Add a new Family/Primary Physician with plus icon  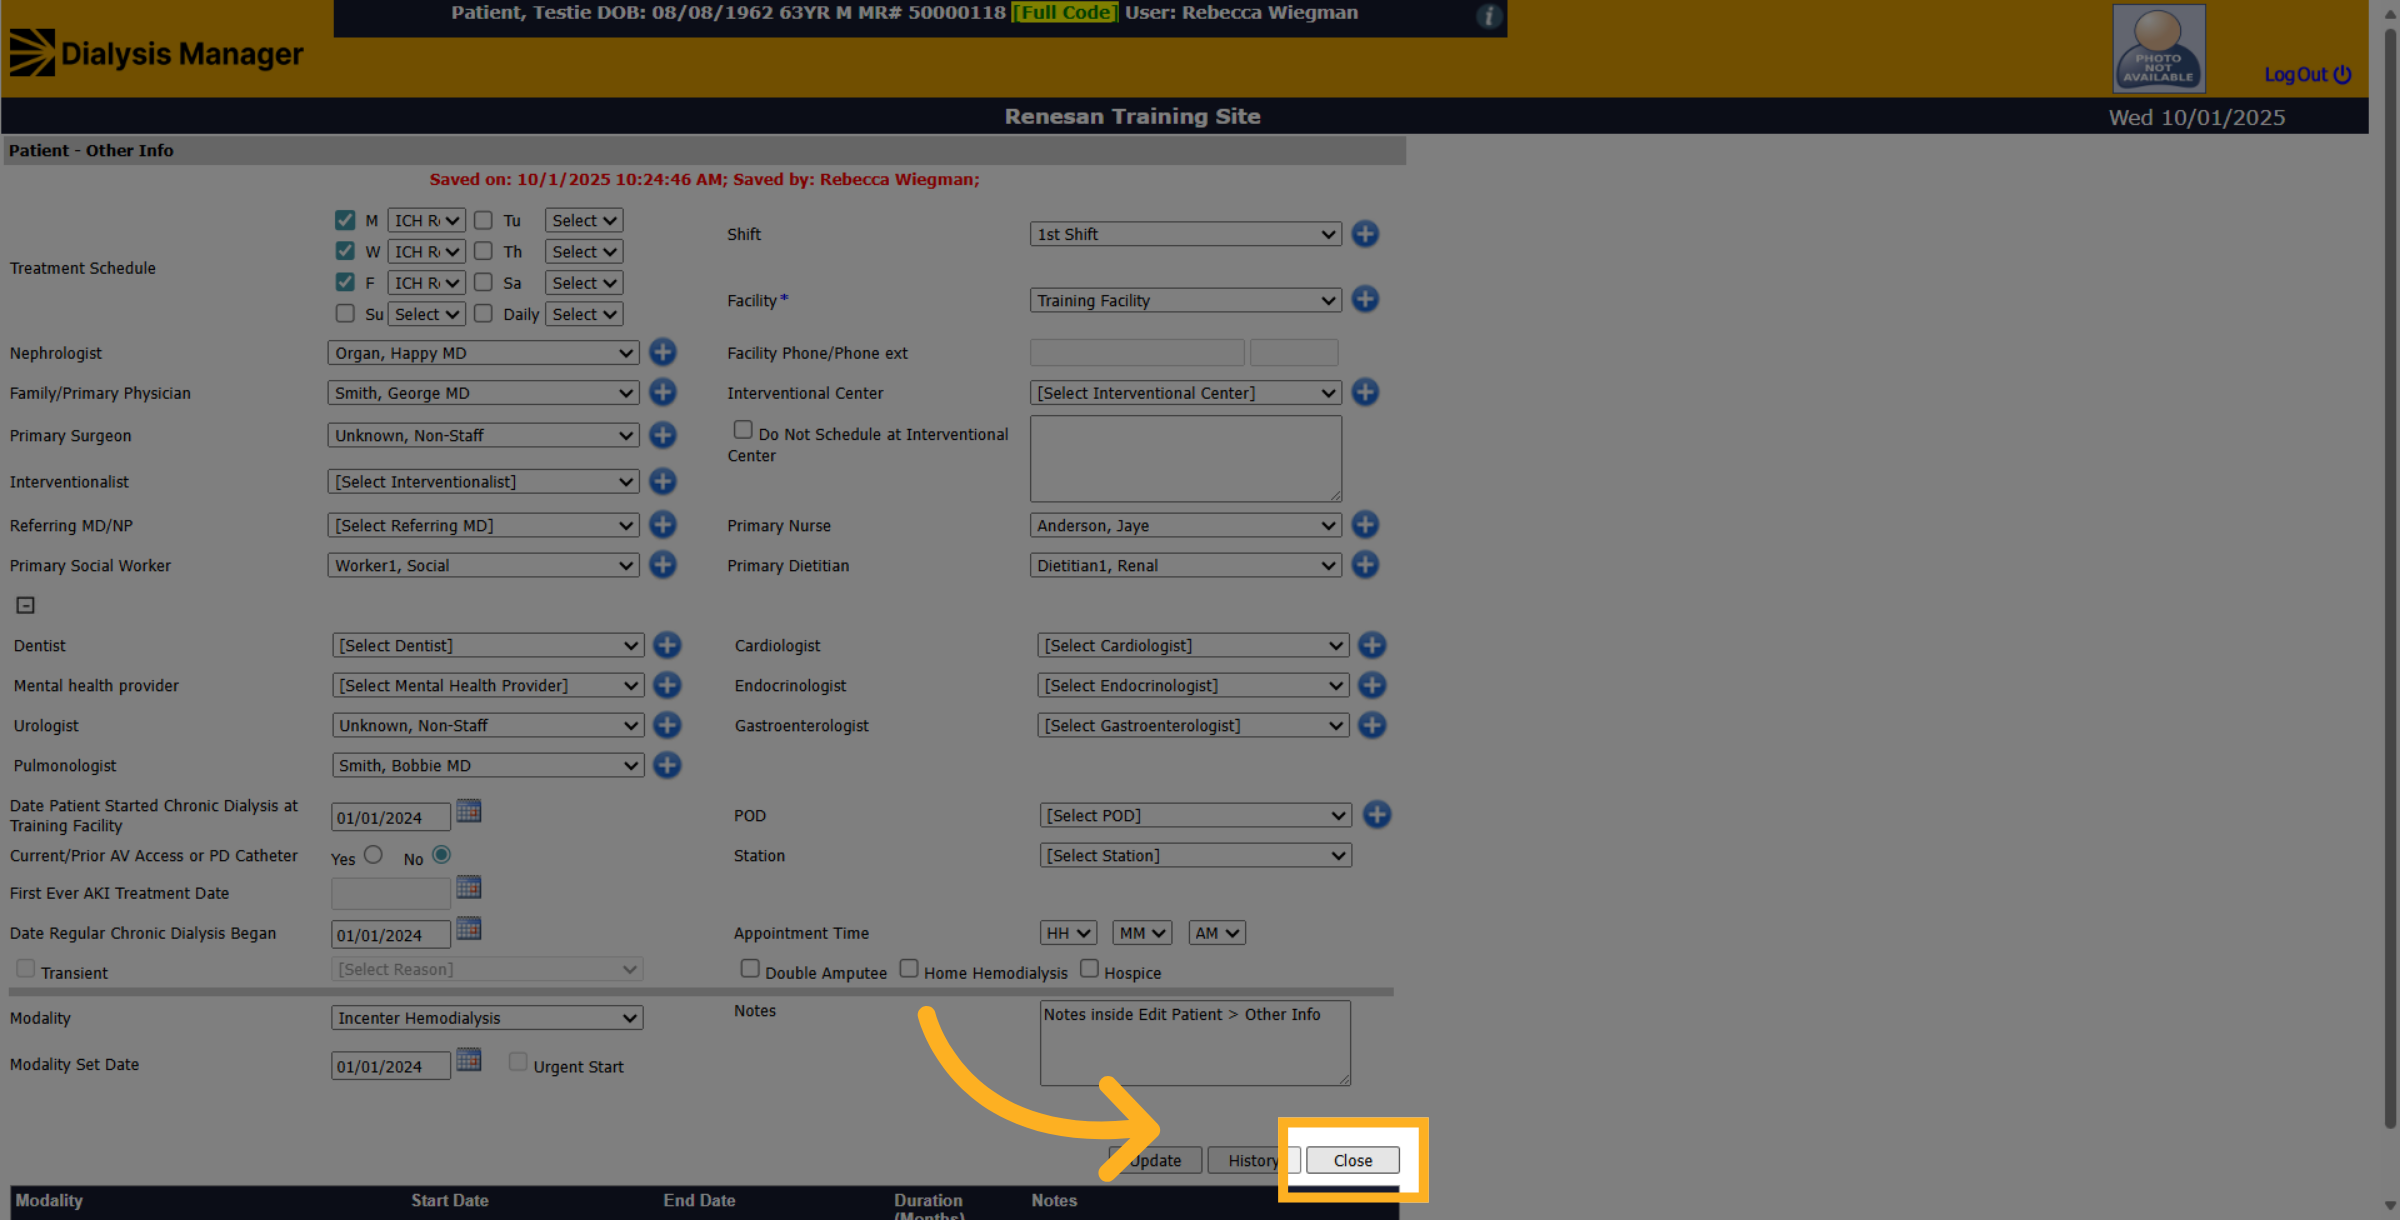coord(662,392)
